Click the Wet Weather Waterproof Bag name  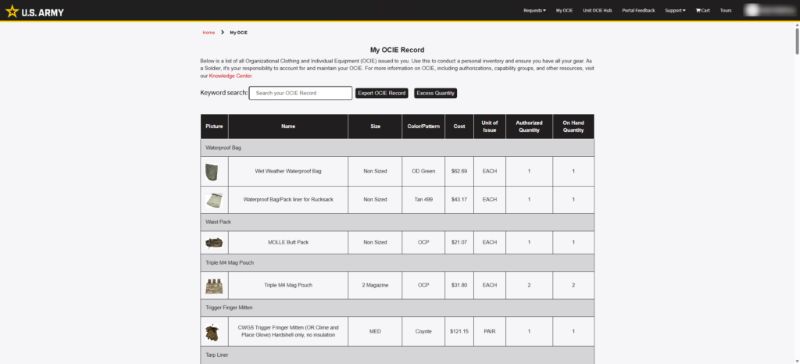click(x=288, y=172)
